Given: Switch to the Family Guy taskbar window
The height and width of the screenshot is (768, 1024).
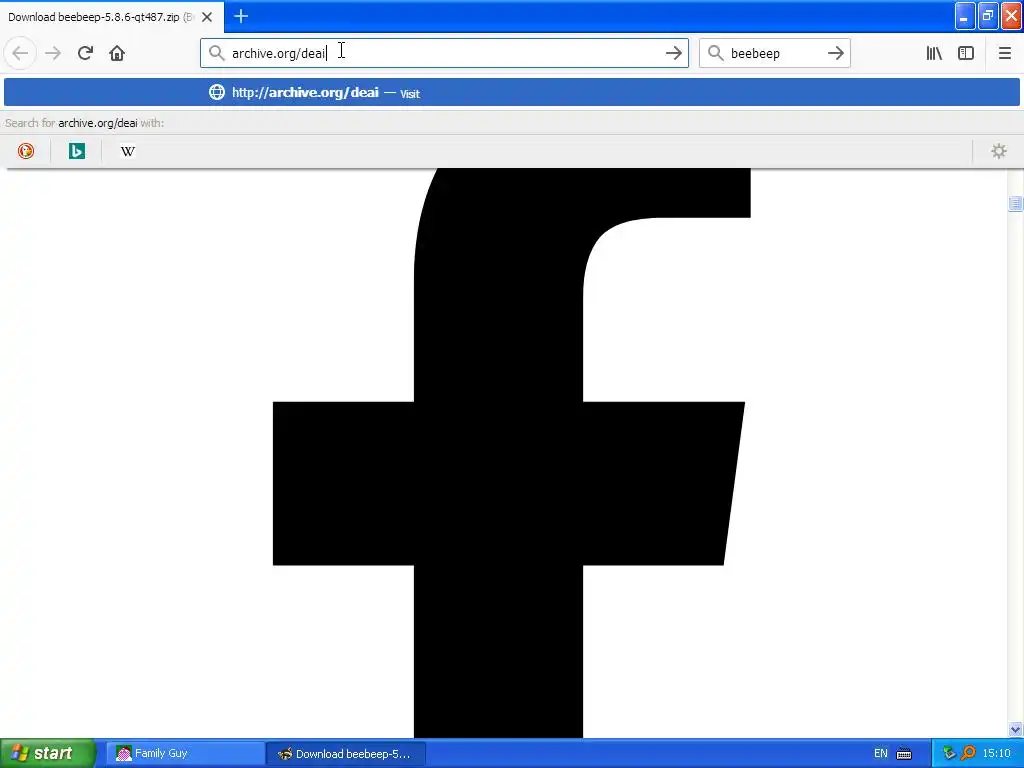Looking at the screenshot, I should (185, 754).
